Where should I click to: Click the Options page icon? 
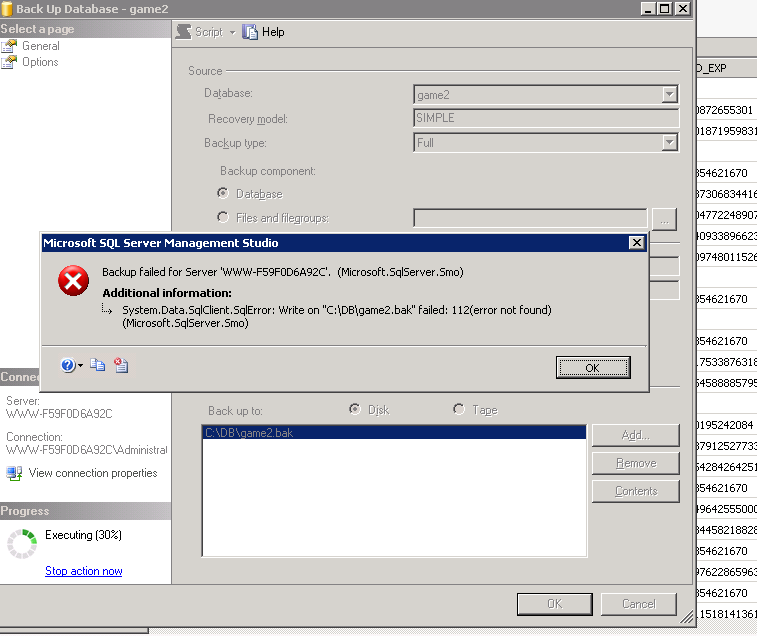pos(9,62)
